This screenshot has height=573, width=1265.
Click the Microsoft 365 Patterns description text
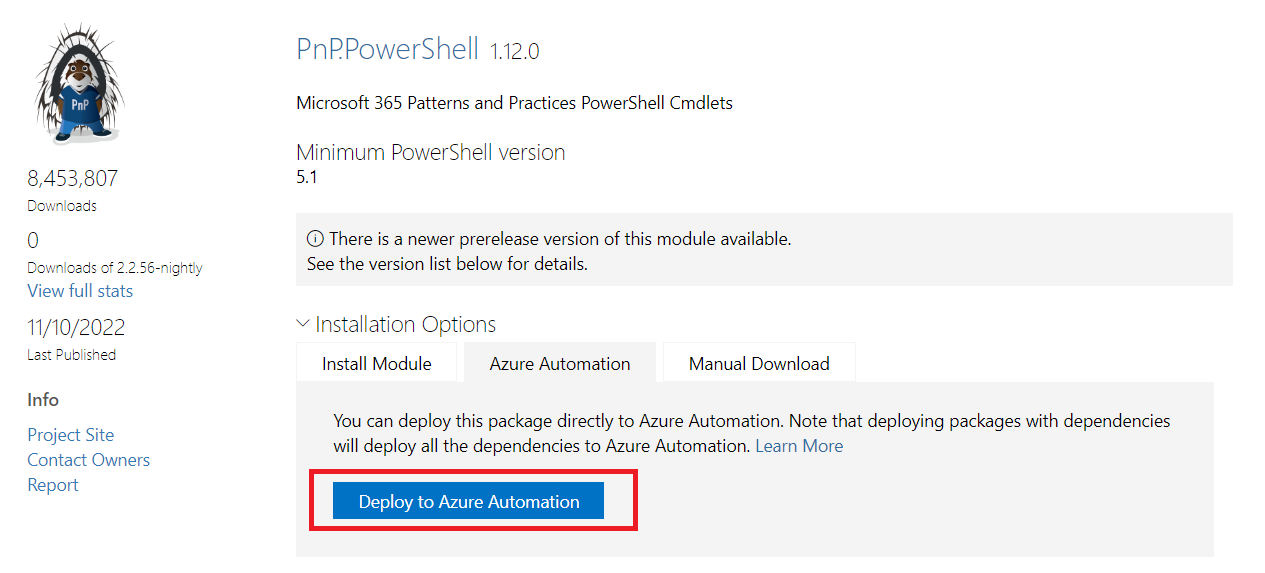coord(515,103)
